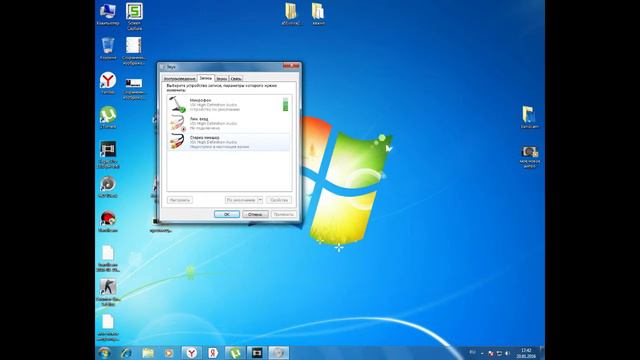
Task: Select the Line In recording device
Action: (x=229, y=123)
